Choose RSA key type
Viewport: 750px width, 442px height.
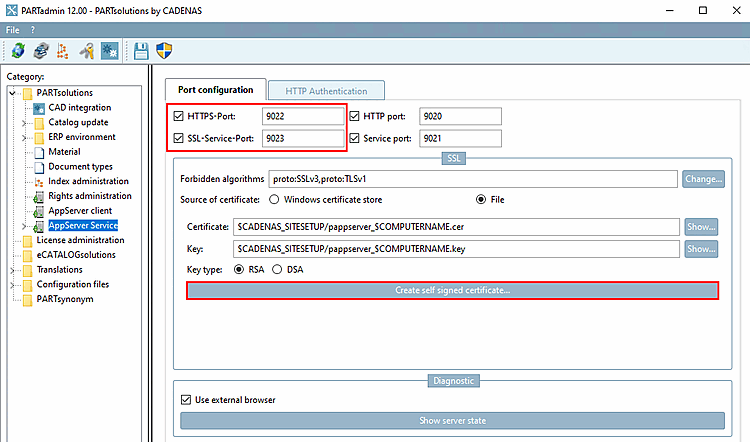point(239,269)
